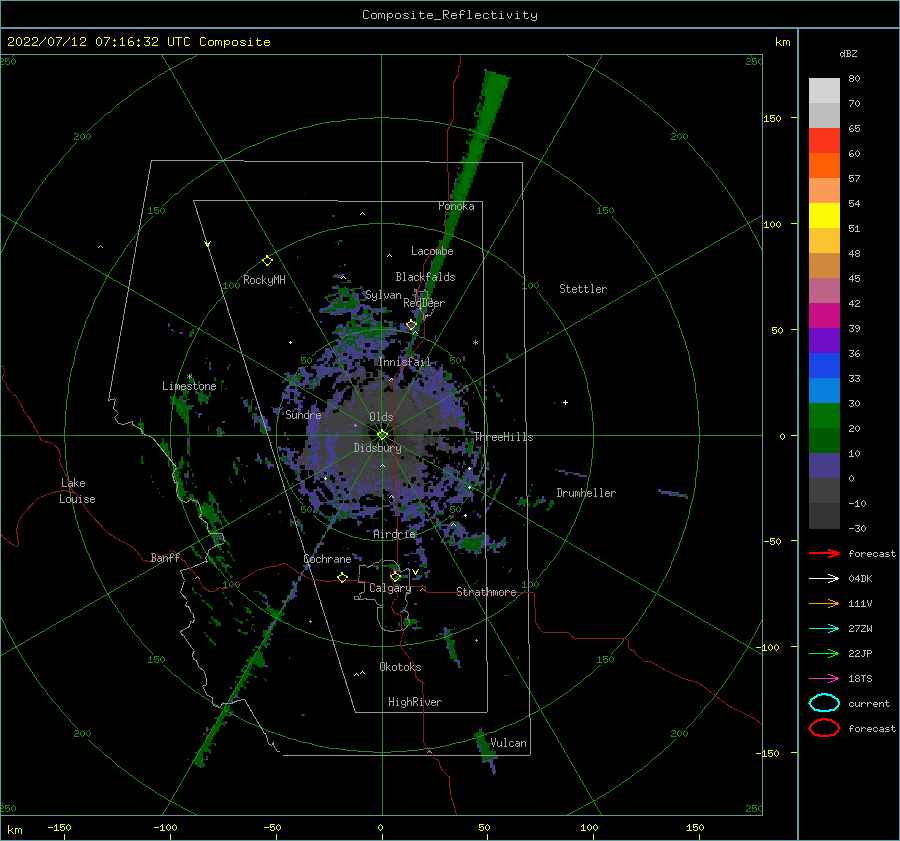Click the Blackfalds label
This screenshot has width=900, height=841.
[x=425, y=277]
